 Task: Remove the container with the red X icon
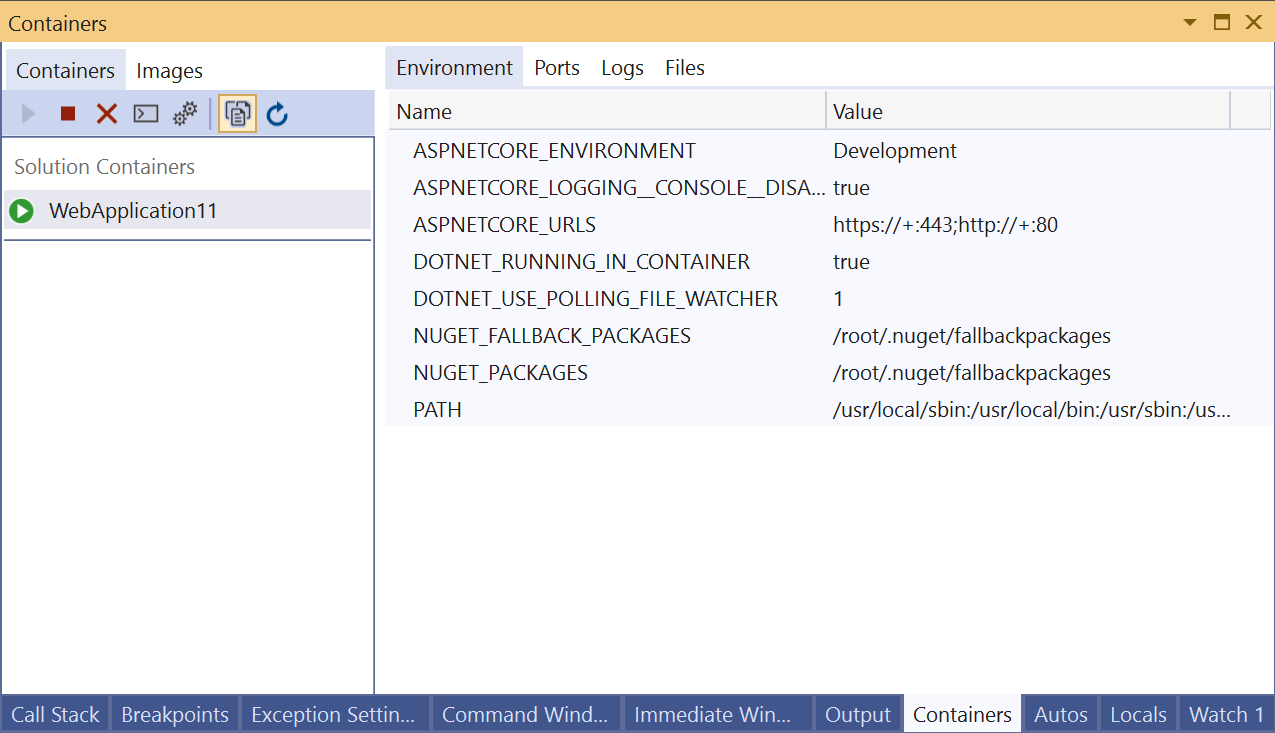tap(106, 113)
